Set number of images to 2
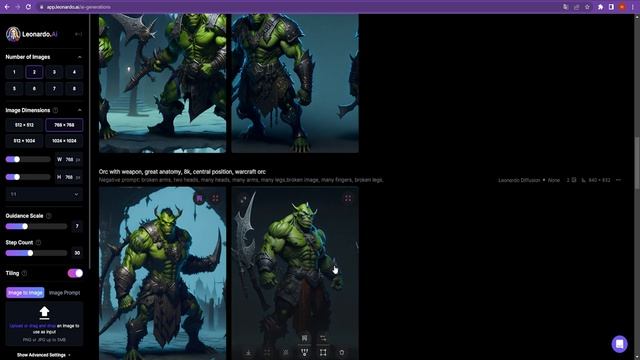This screenshot has width=640, height=360. pyautogui.click(x=34, y=72)
